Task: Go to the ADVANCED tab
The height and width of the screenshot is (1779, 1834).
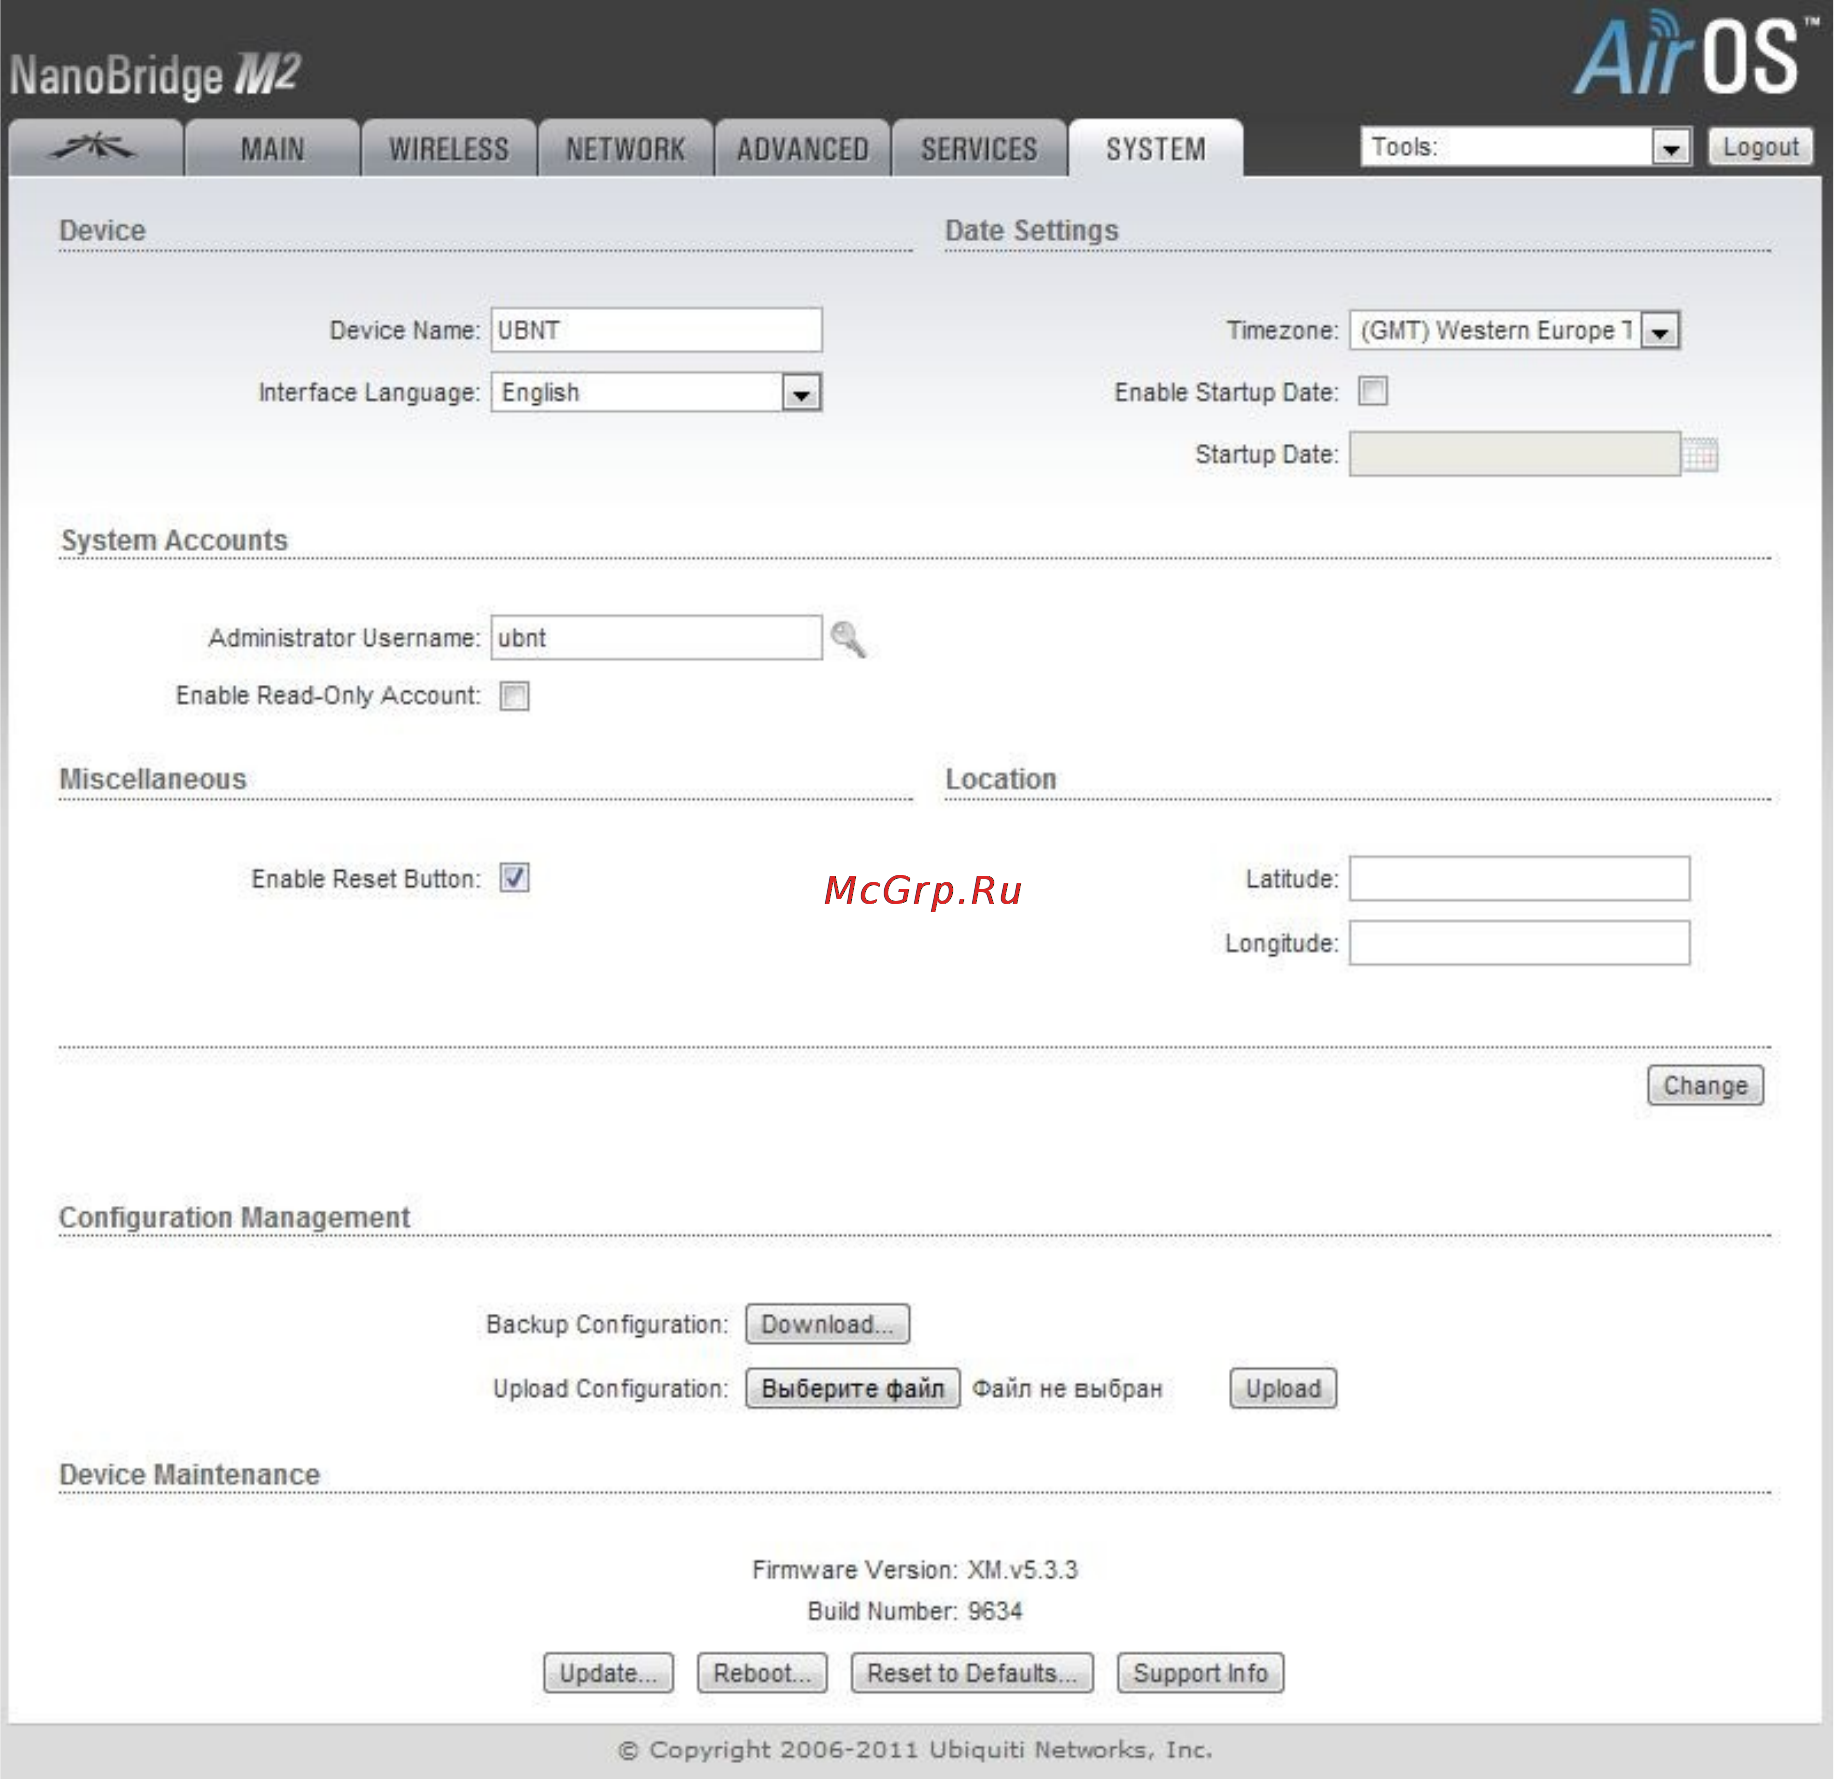Action: pyautogui.click(x=803, y=148)
